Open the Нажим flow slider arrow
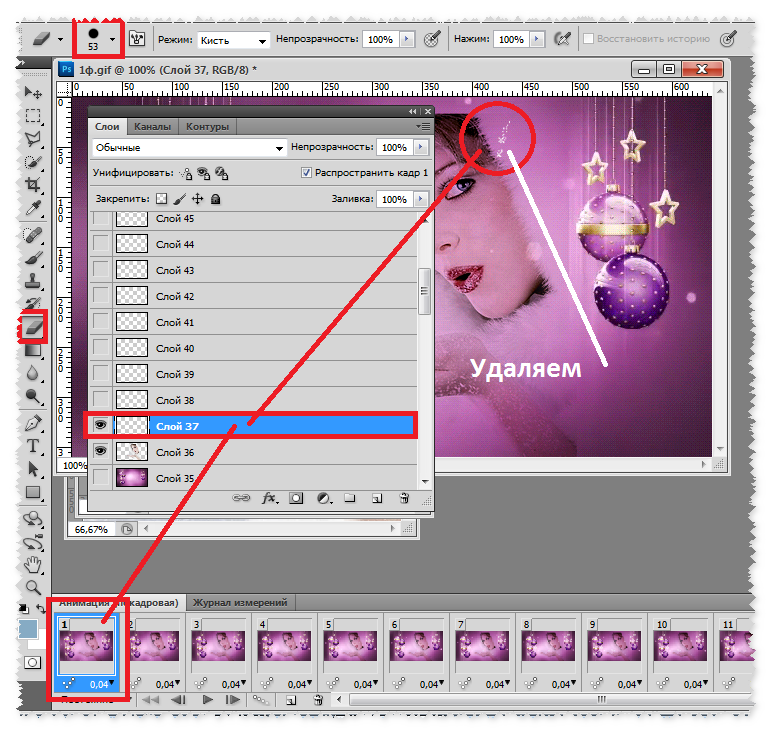 [538, 39]
